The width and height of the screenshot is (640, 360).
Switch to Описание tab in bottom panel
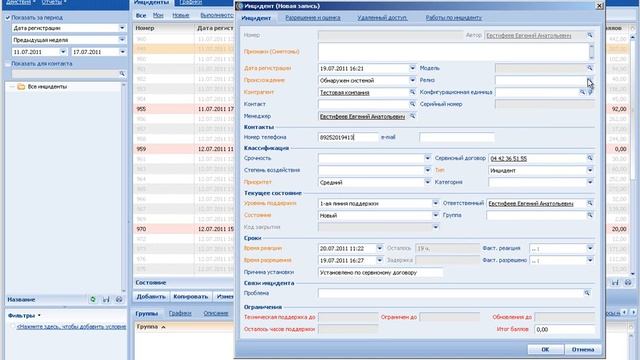[216, 313]
